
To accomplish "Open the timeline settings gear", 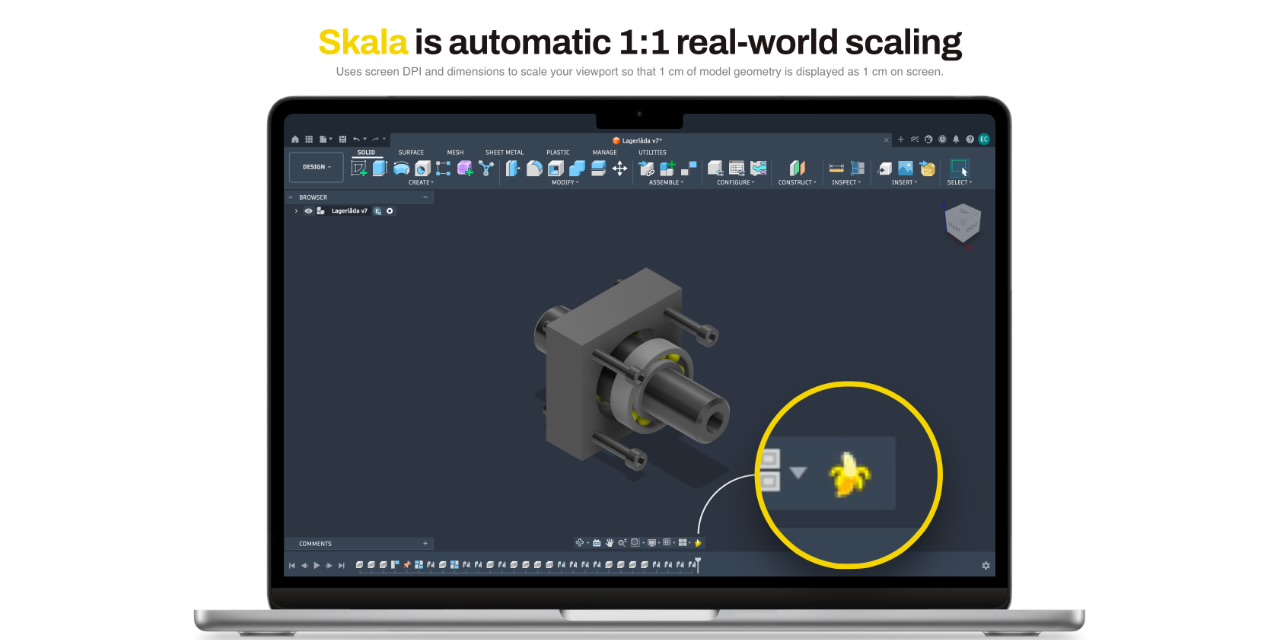I will pos(985,565).
